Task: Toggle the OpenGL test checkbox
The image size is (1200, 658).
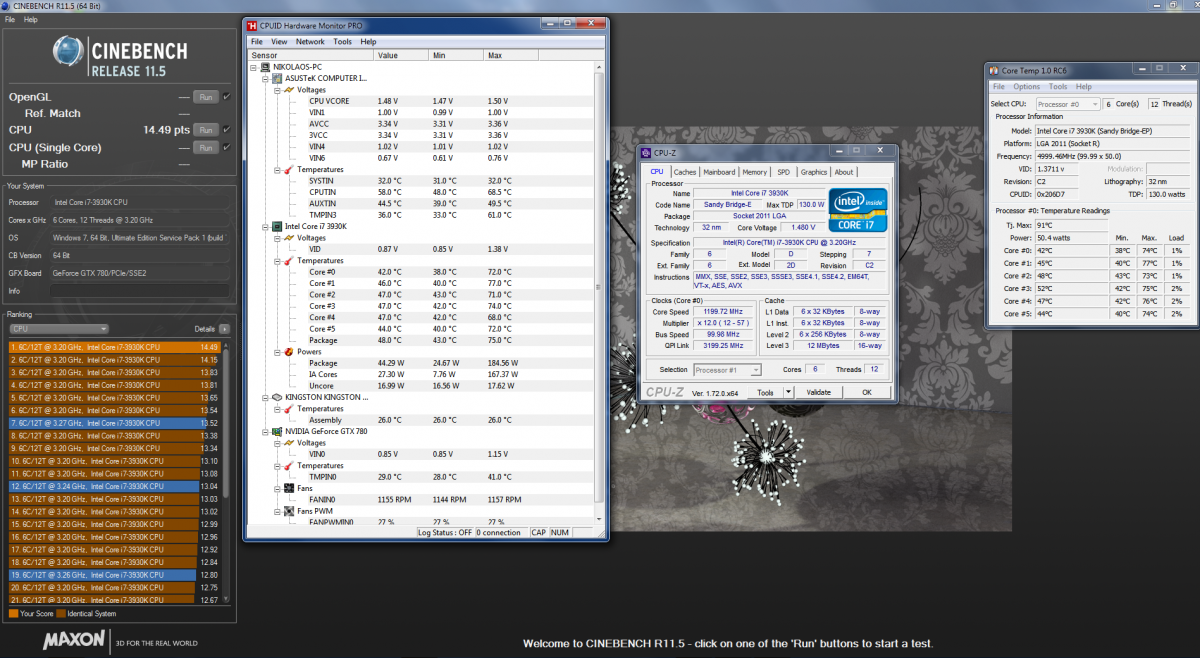Action: (227, 97)
